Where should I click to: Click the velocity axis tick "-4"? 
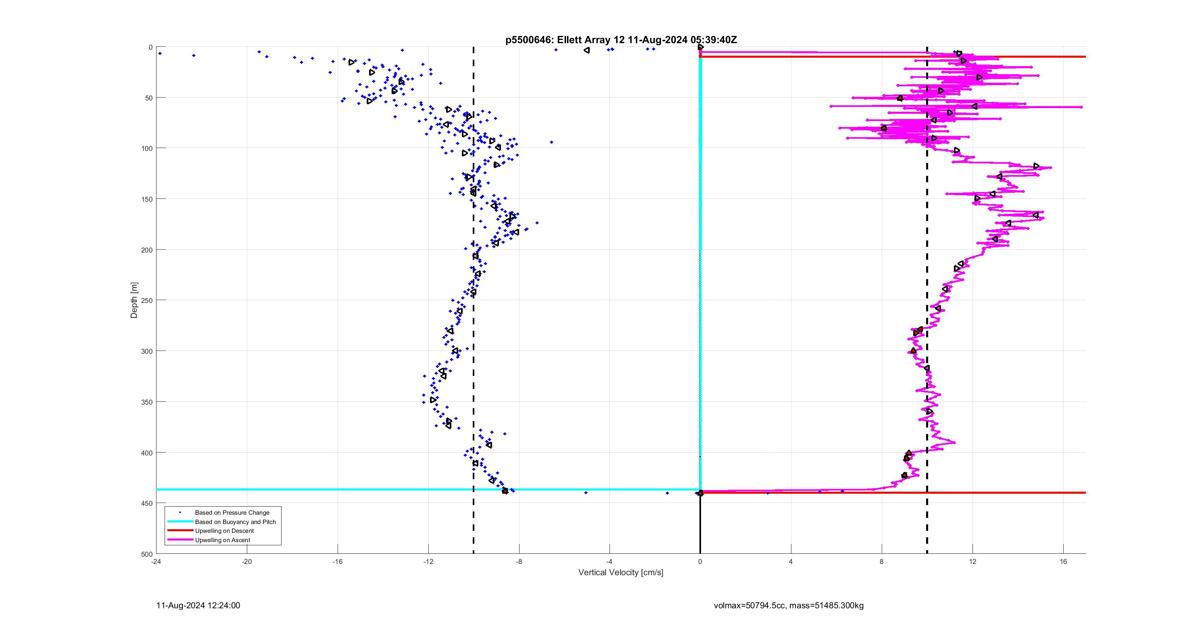pos(609,561)
